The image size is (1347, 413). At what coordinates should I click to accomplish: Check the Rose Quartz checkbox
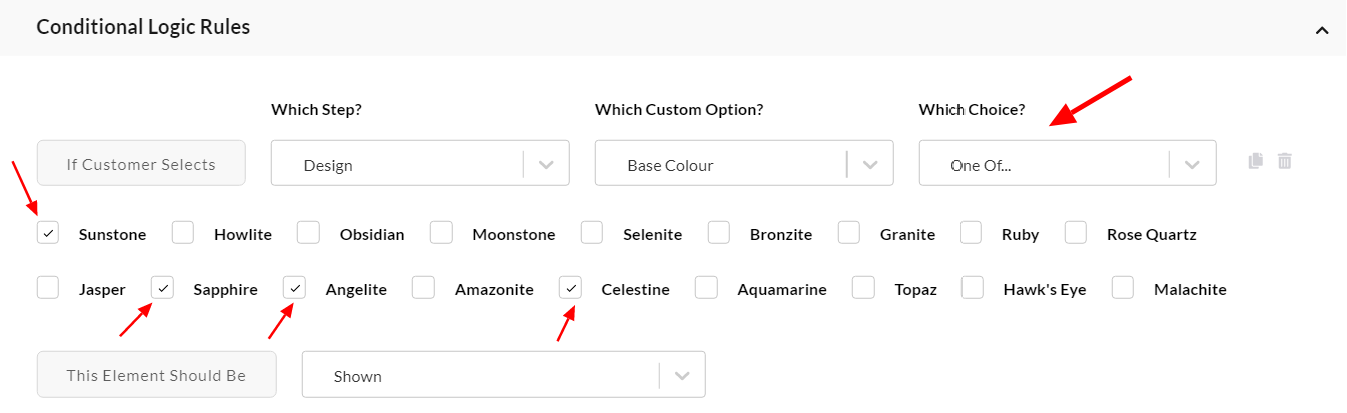point(1076,233)
